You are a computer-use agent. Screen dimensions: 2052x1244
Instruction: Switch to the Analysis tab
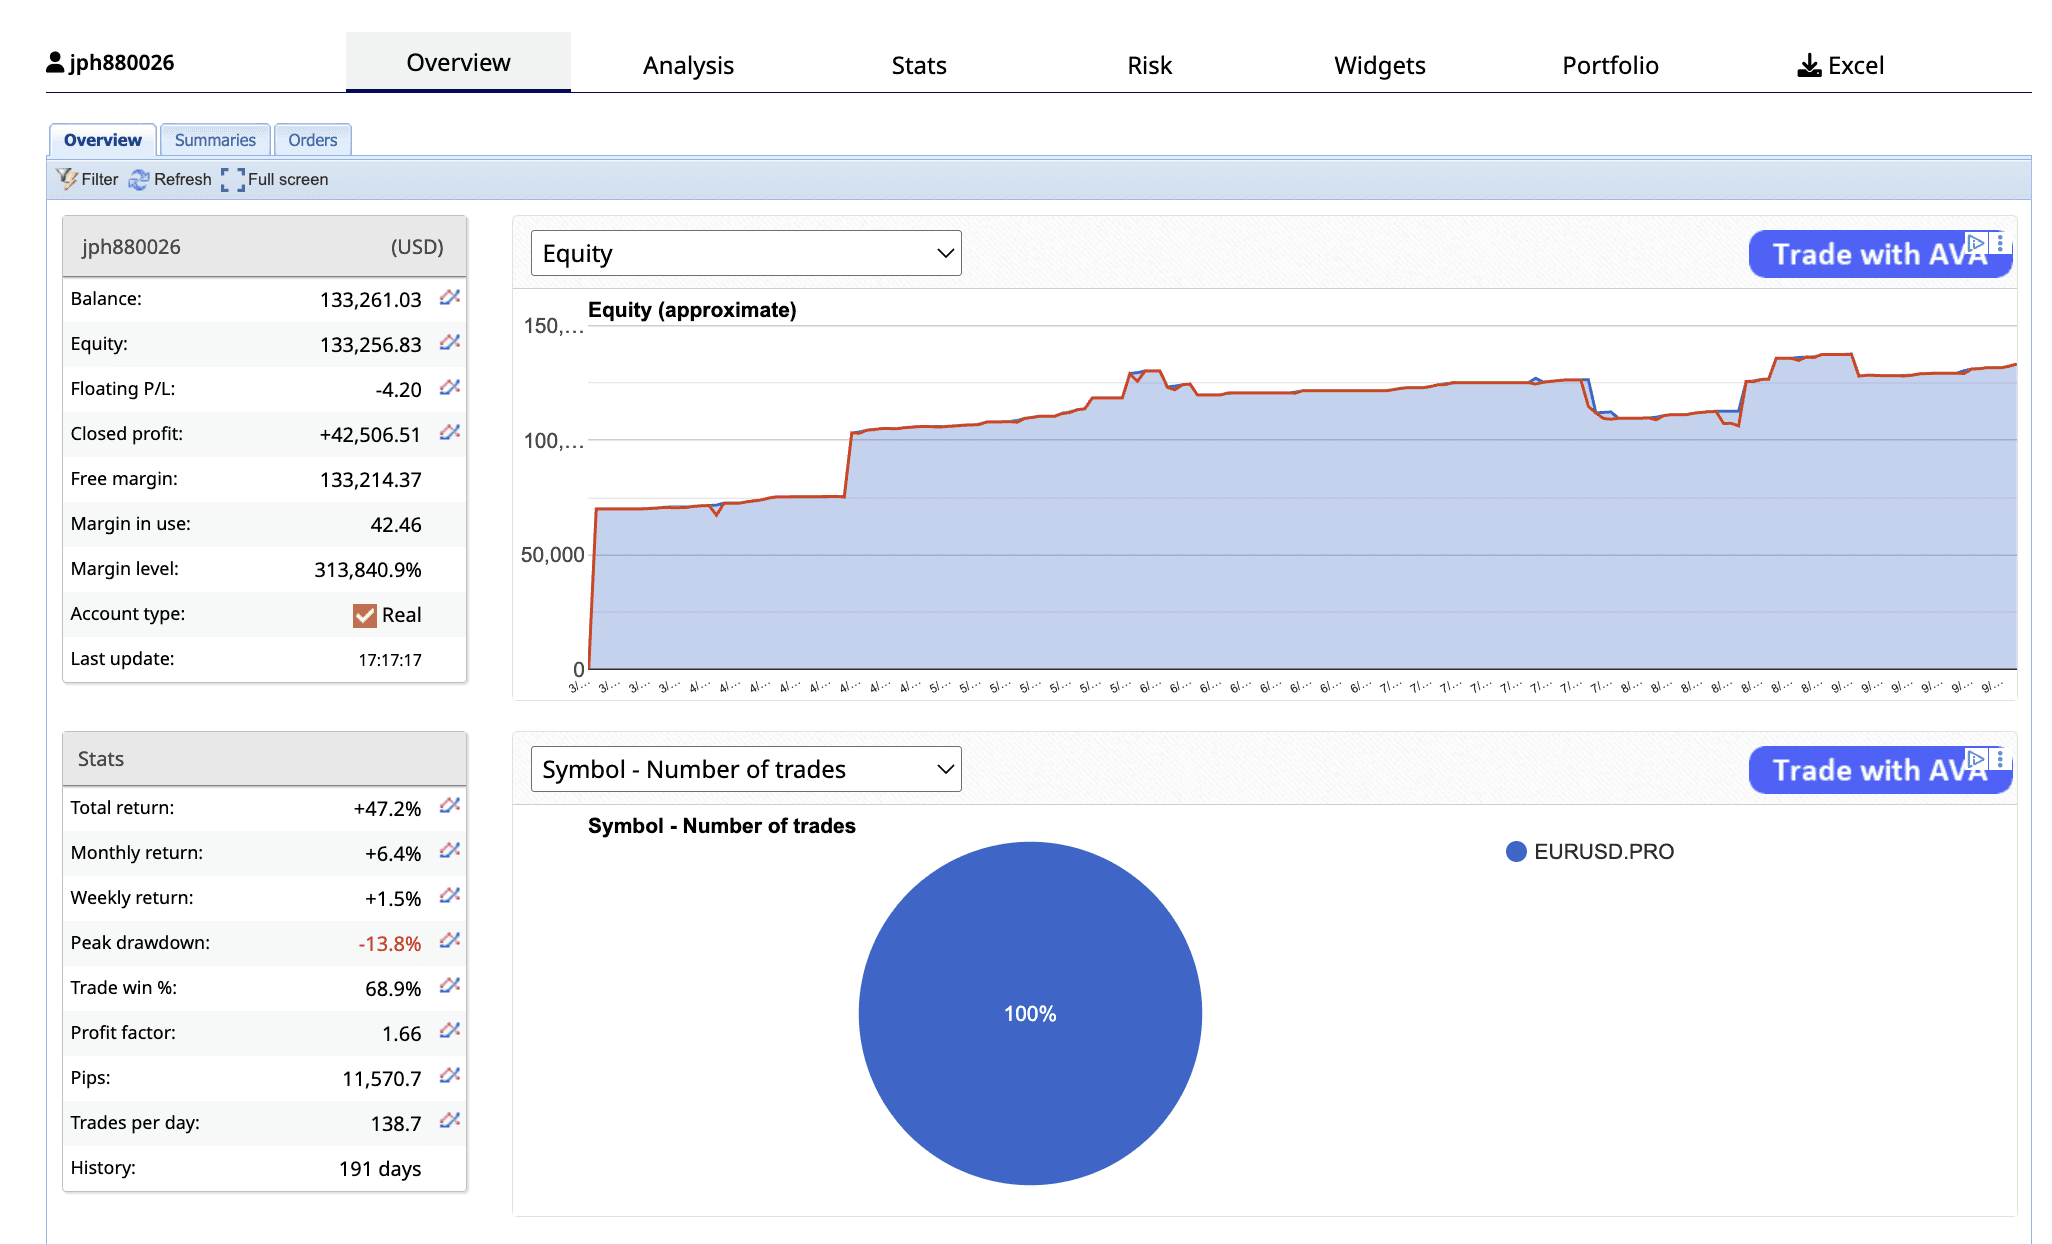click(x=688, y=65)
